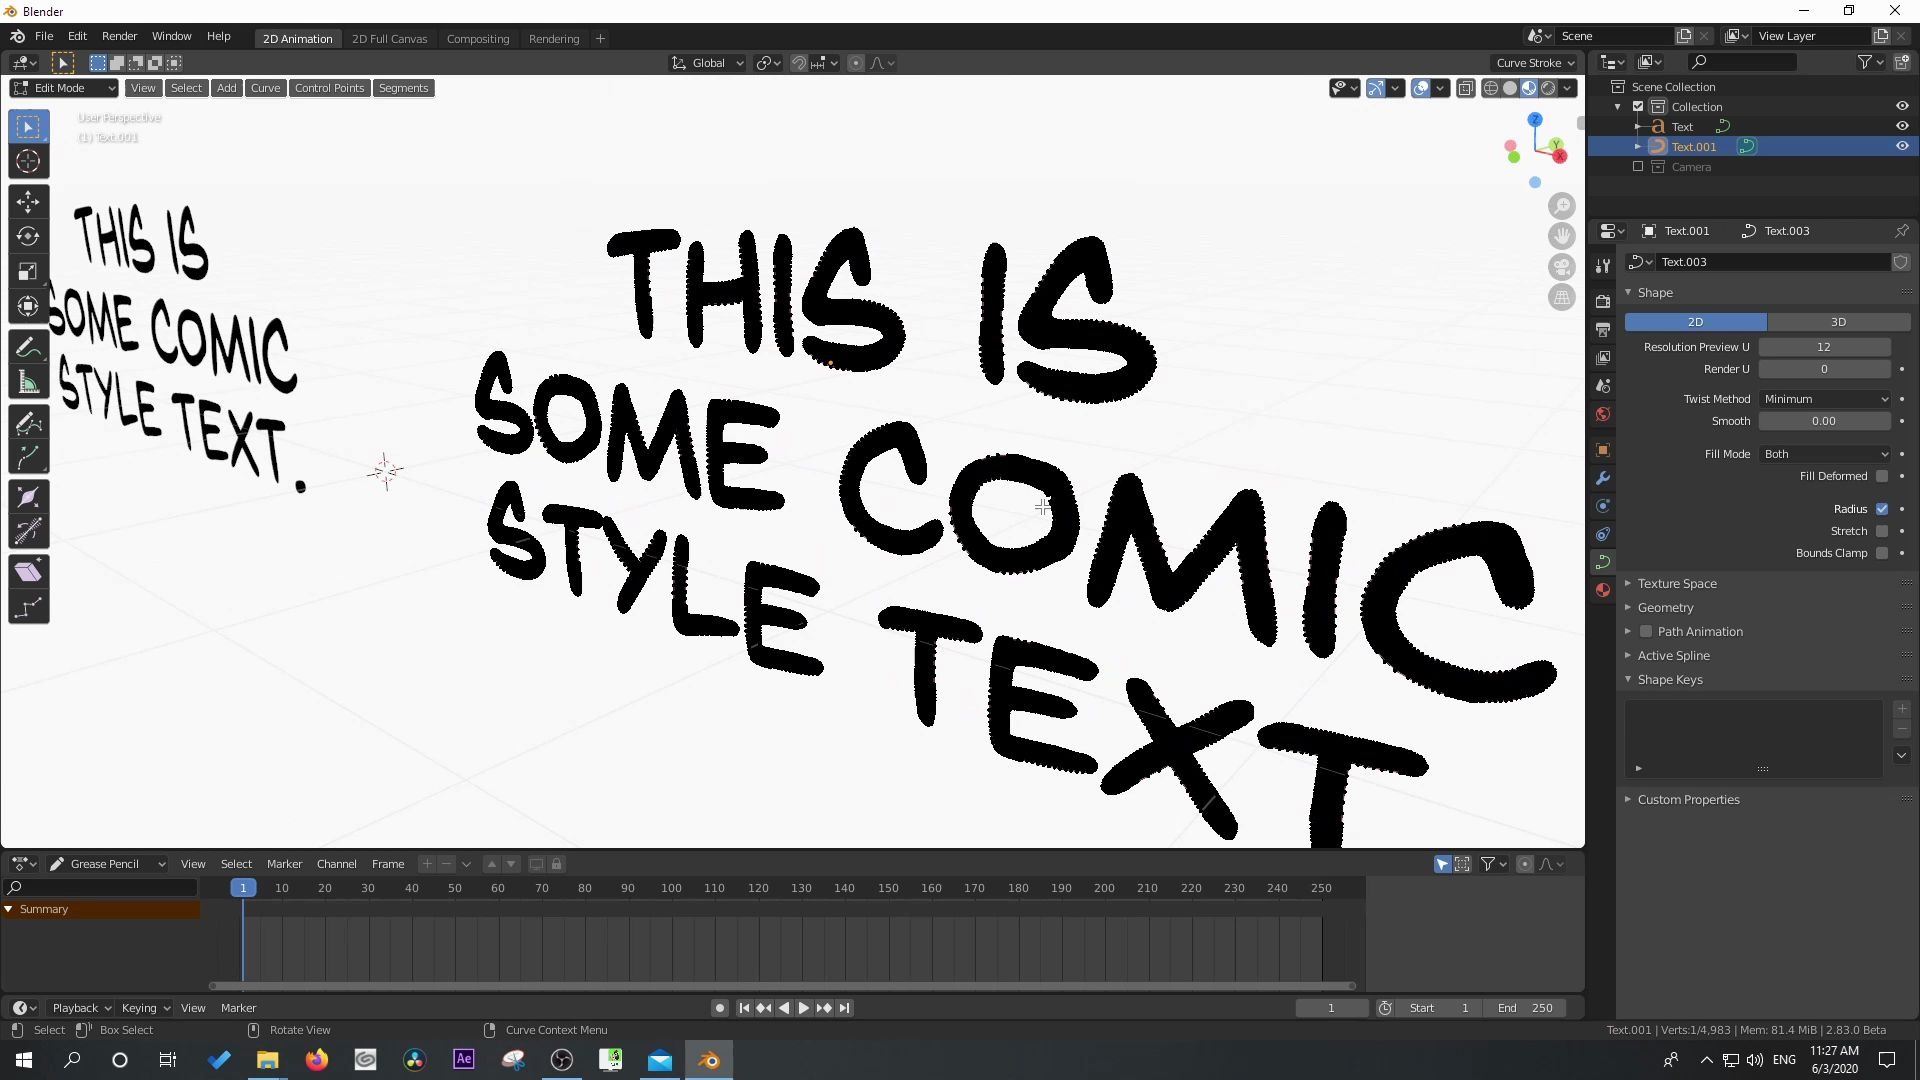Open the Modifier properties wrench tab

click(1603, 478)
